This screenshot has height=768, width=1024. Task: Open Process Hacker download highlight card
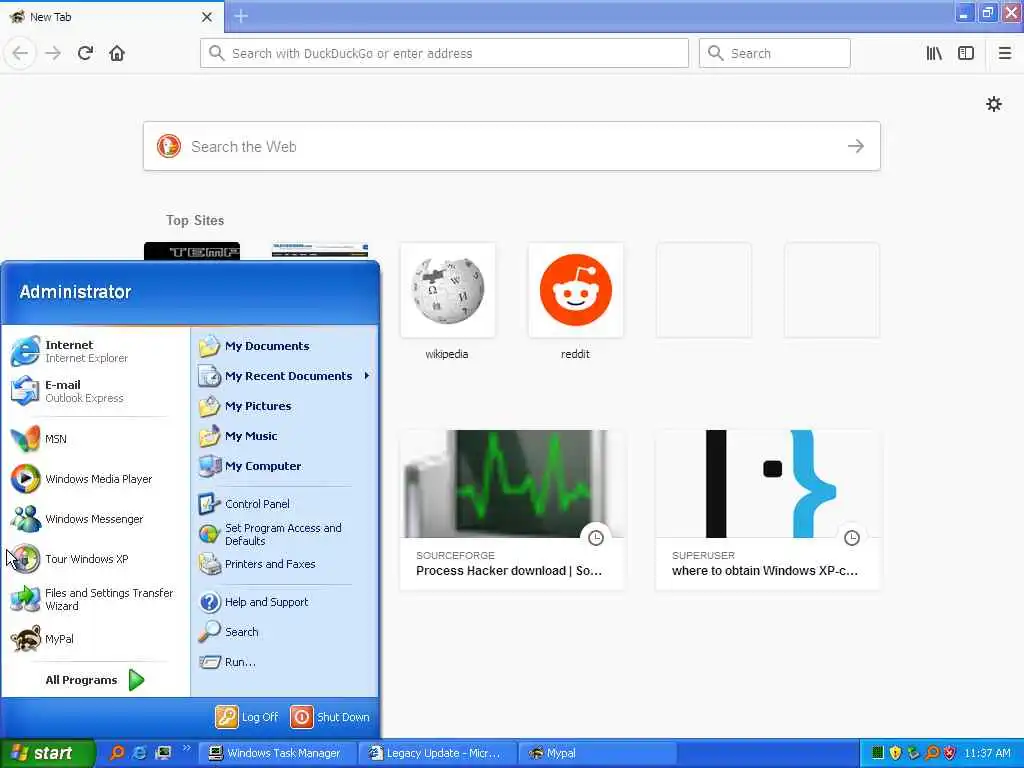pyautogui.click(x=511, y=509)
